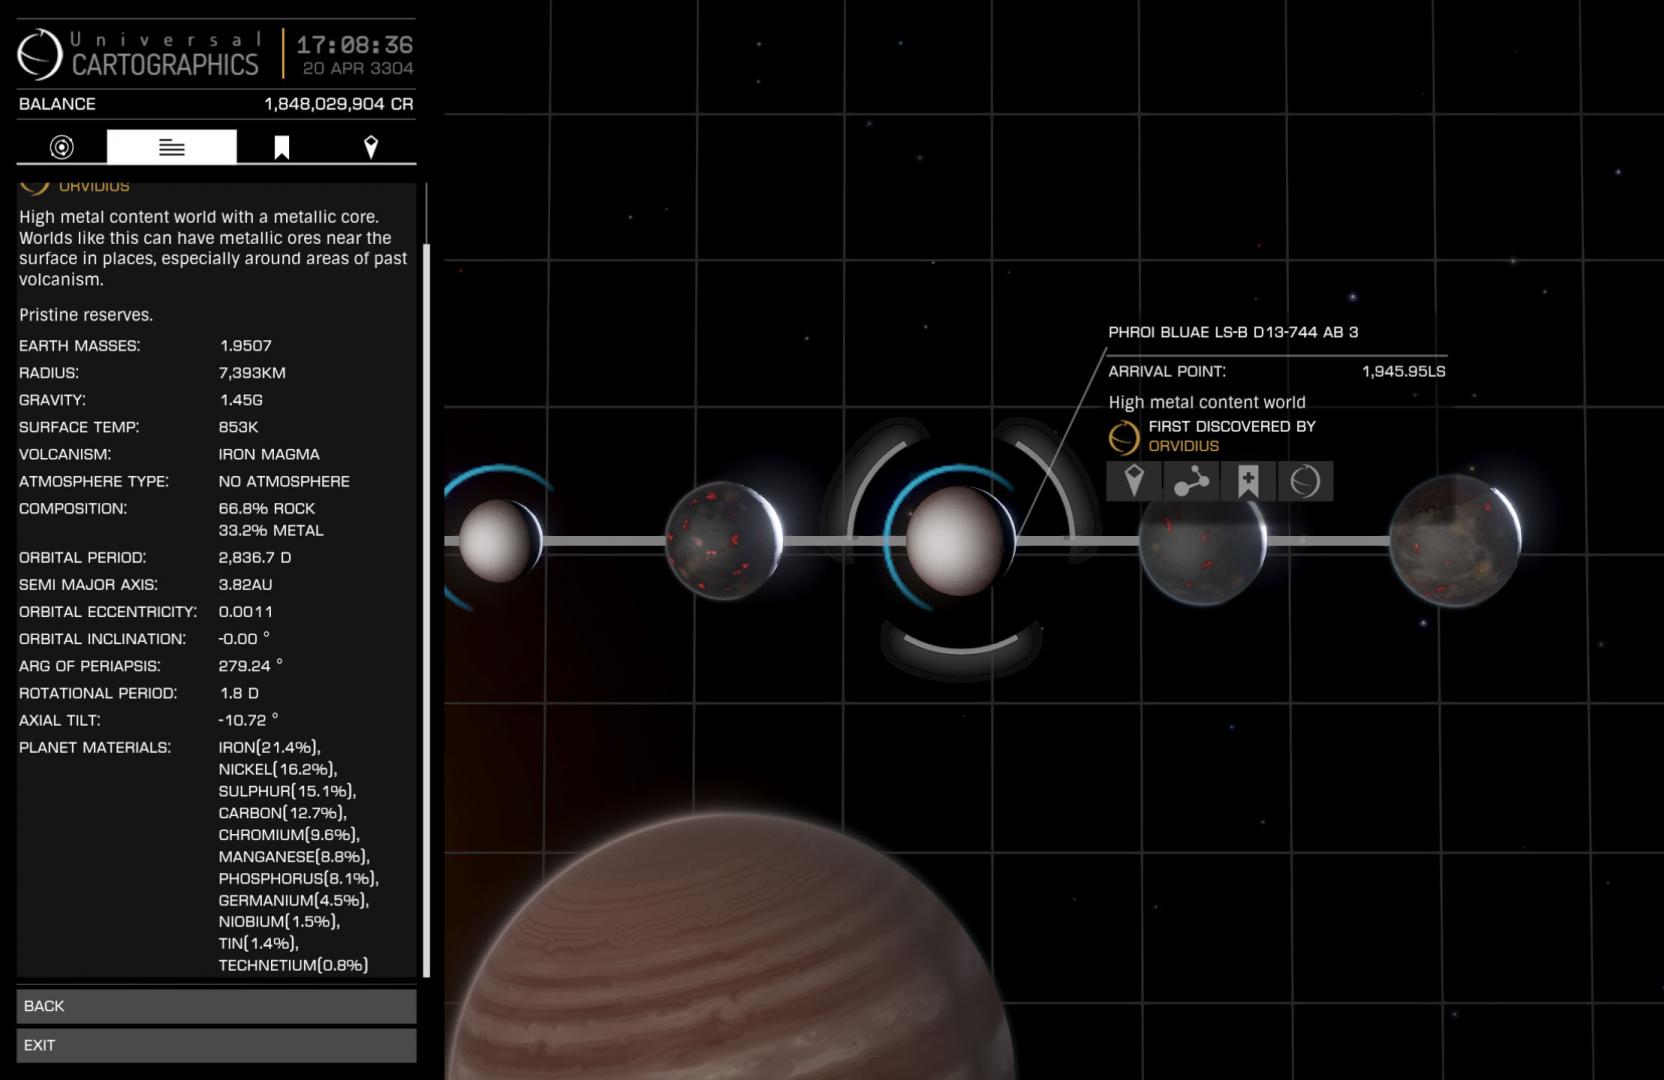Click the arrival point value 1,945.95LS
This screenshot has width=1664, height=1080.
coord(1403,371)
